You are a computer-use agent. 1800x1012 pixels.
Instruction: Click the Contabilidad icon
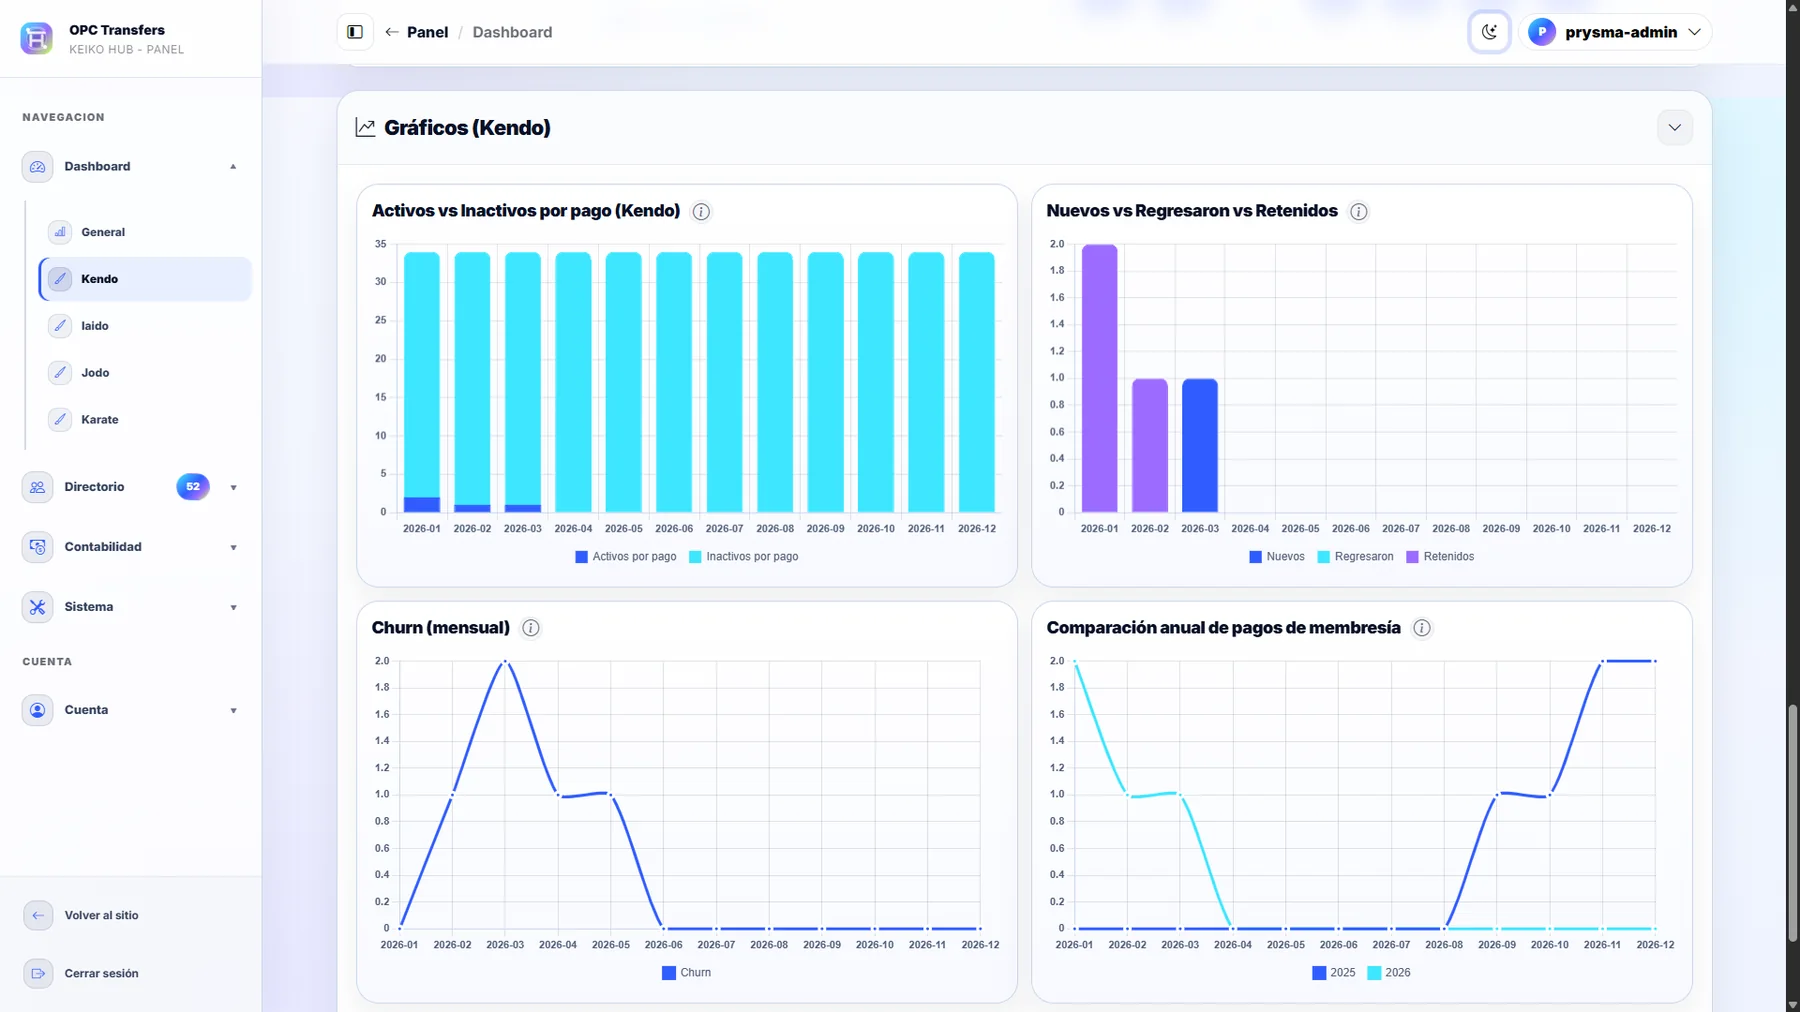[x=37, y=547]
